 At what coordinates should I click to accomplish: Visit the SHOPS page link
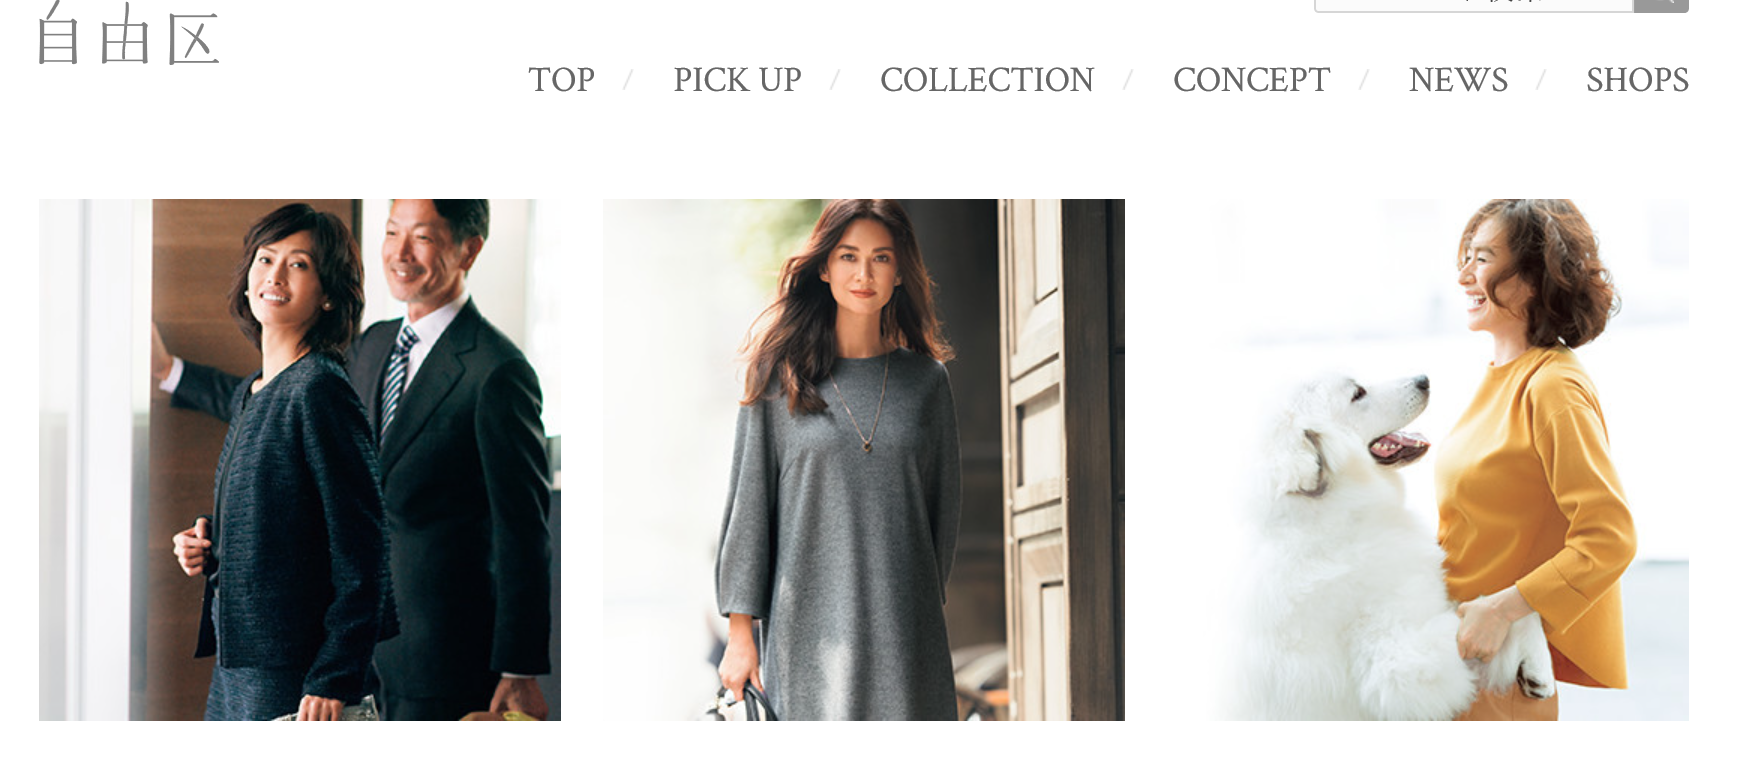(x=1637, y=80)
